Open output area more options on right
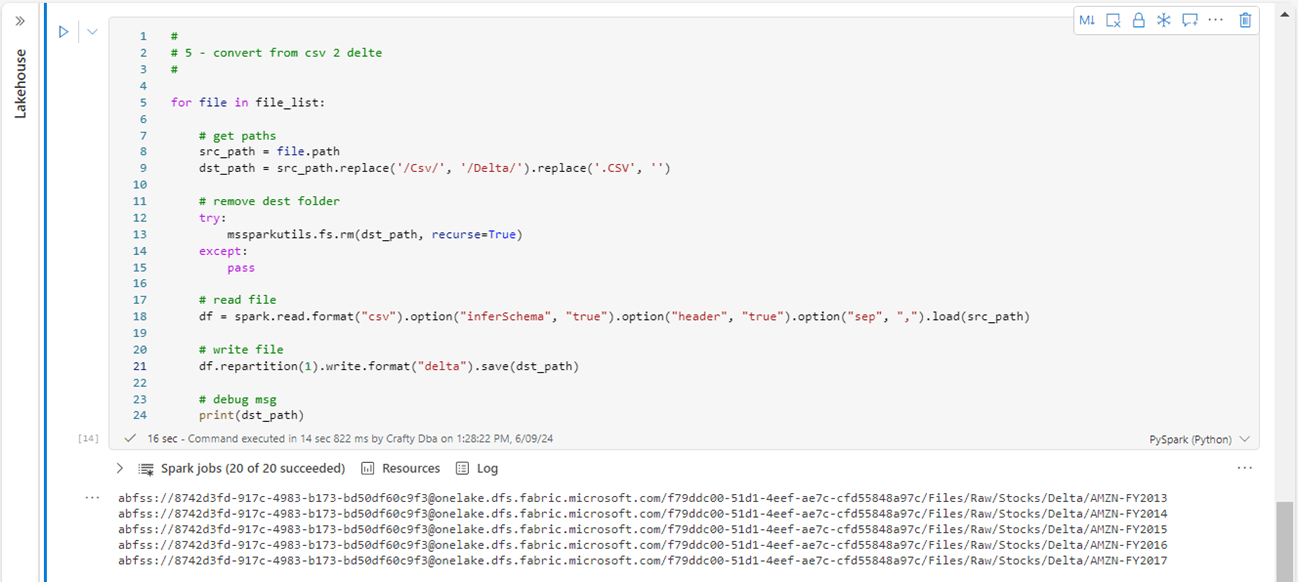 [1244, 468]
